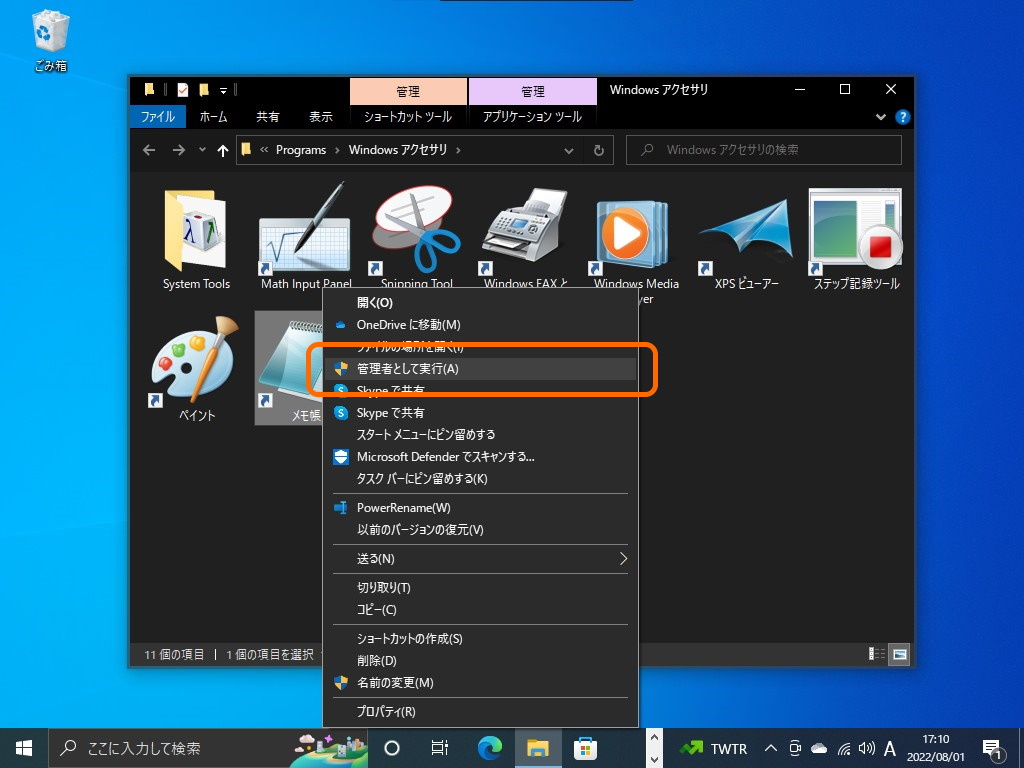Choose PowerRename(W) menu entry

click(480, 507)
